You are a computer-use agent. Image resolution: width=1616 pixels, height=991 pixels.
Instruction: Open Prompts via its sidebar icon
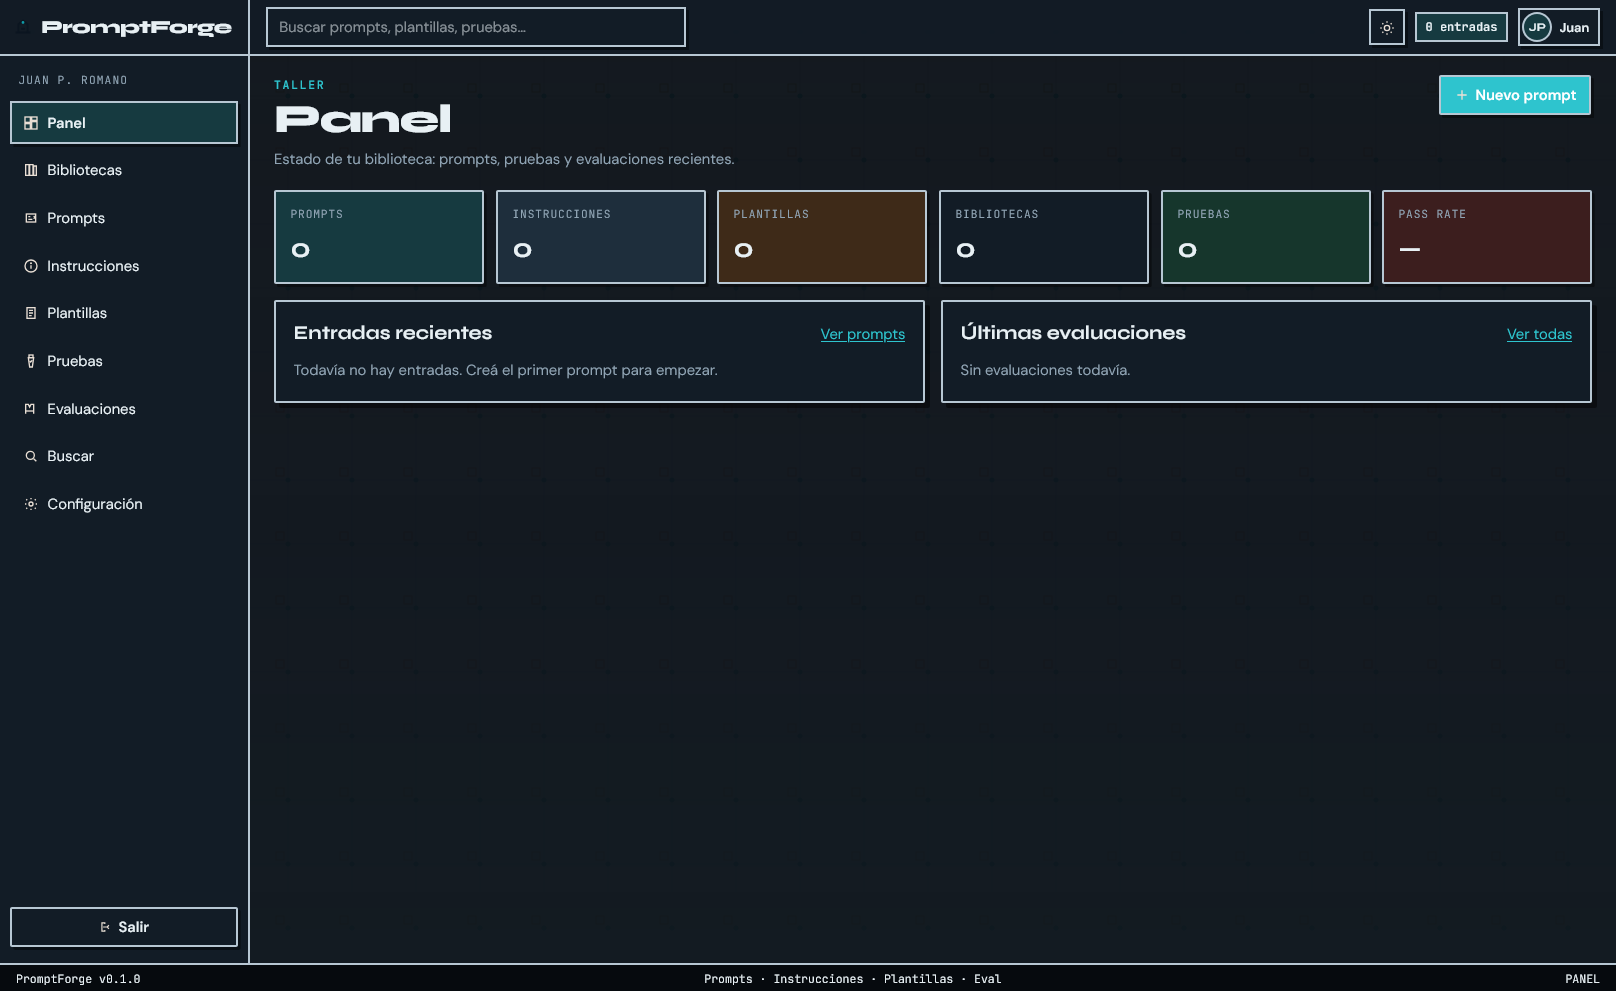tap(31, 218)
